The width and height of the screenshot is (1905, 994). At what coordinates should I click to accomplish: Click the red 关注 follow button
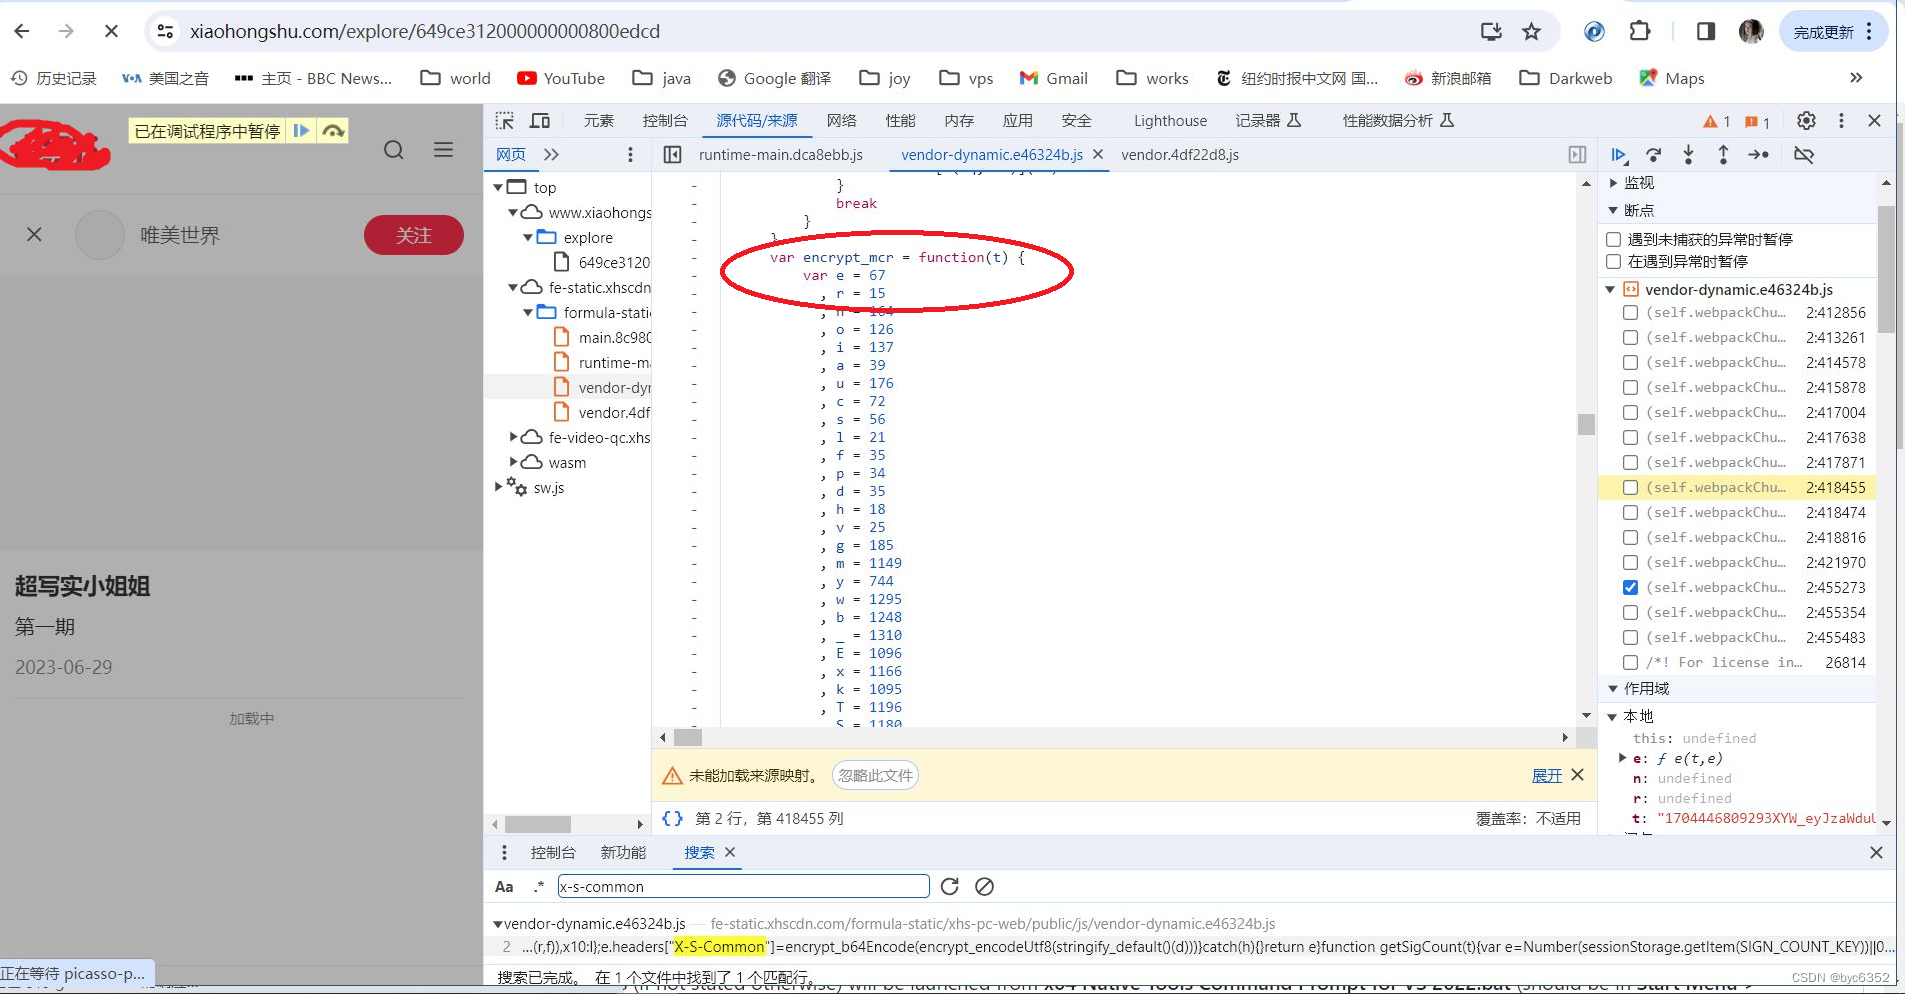coord(413,235)
